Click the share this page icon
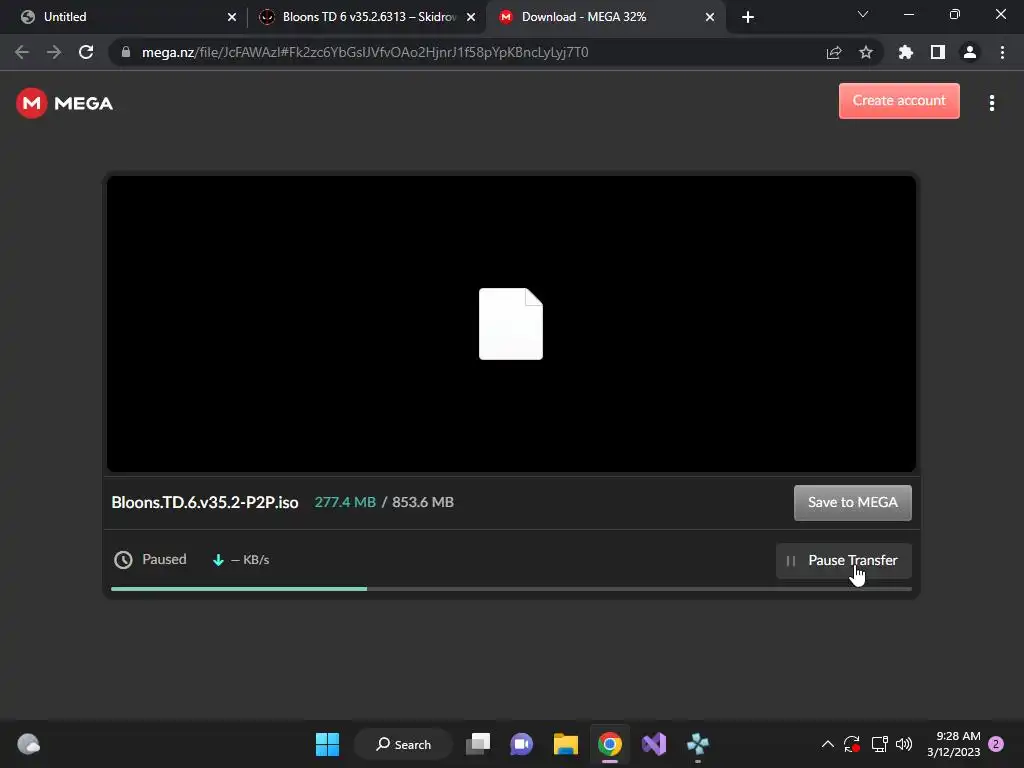This screenshot has width=1024, height=768. [x=834, y=52]
